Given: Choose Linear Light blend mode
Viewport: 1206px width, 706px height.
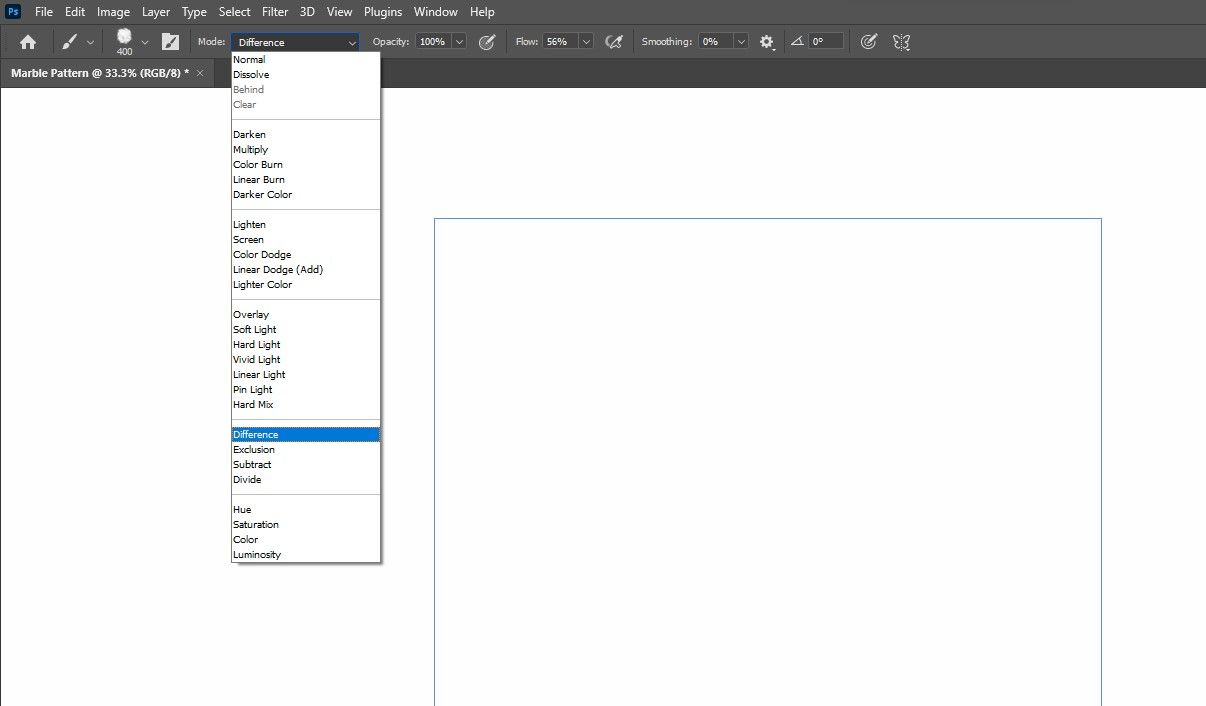Looking at the screenshot, I should [x=306, y=375].
